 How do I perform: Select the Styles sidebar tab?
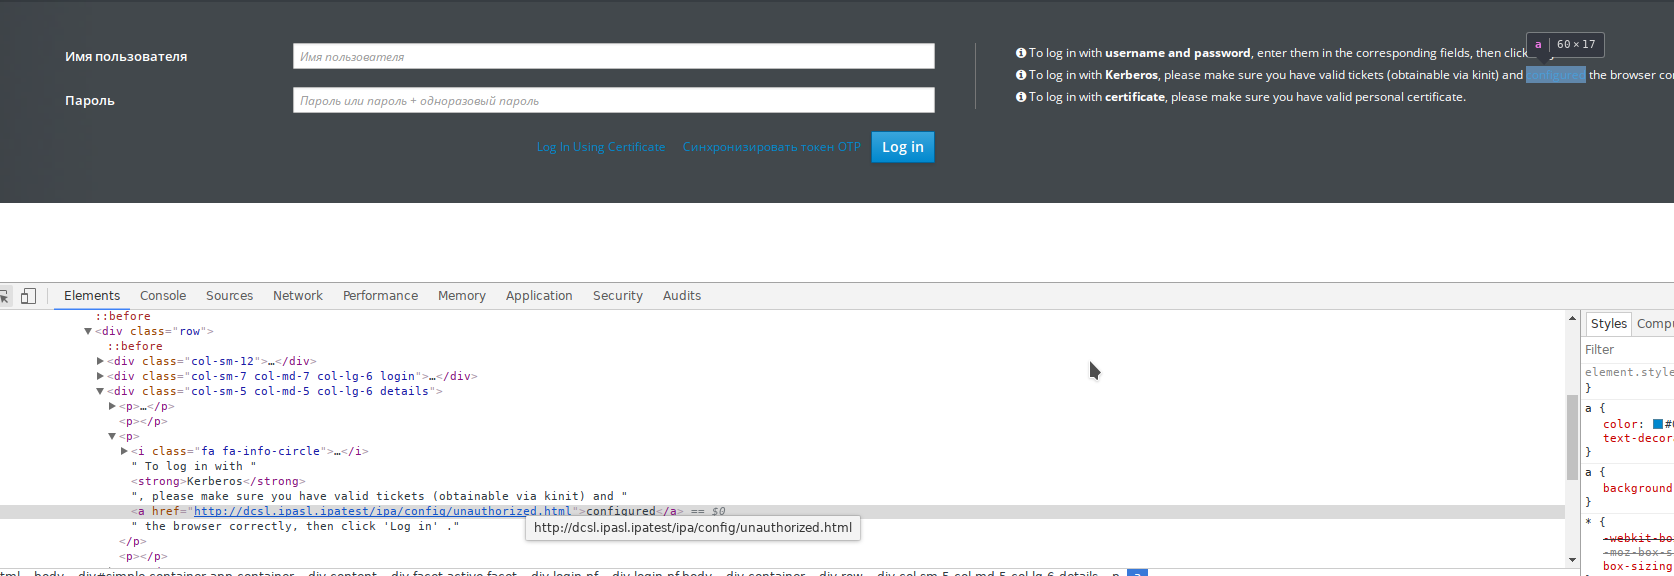[1608, 324]
